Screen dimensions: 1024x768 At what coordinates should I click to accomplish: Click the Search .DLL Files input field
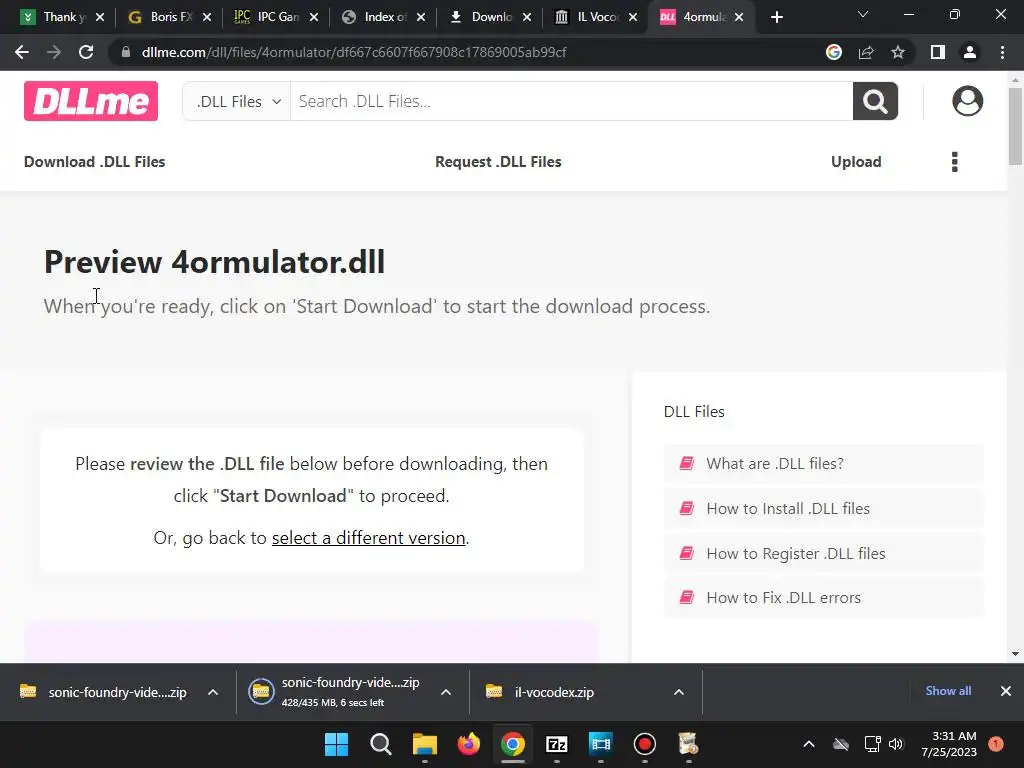pyautogui.click(x=571, y=101)
